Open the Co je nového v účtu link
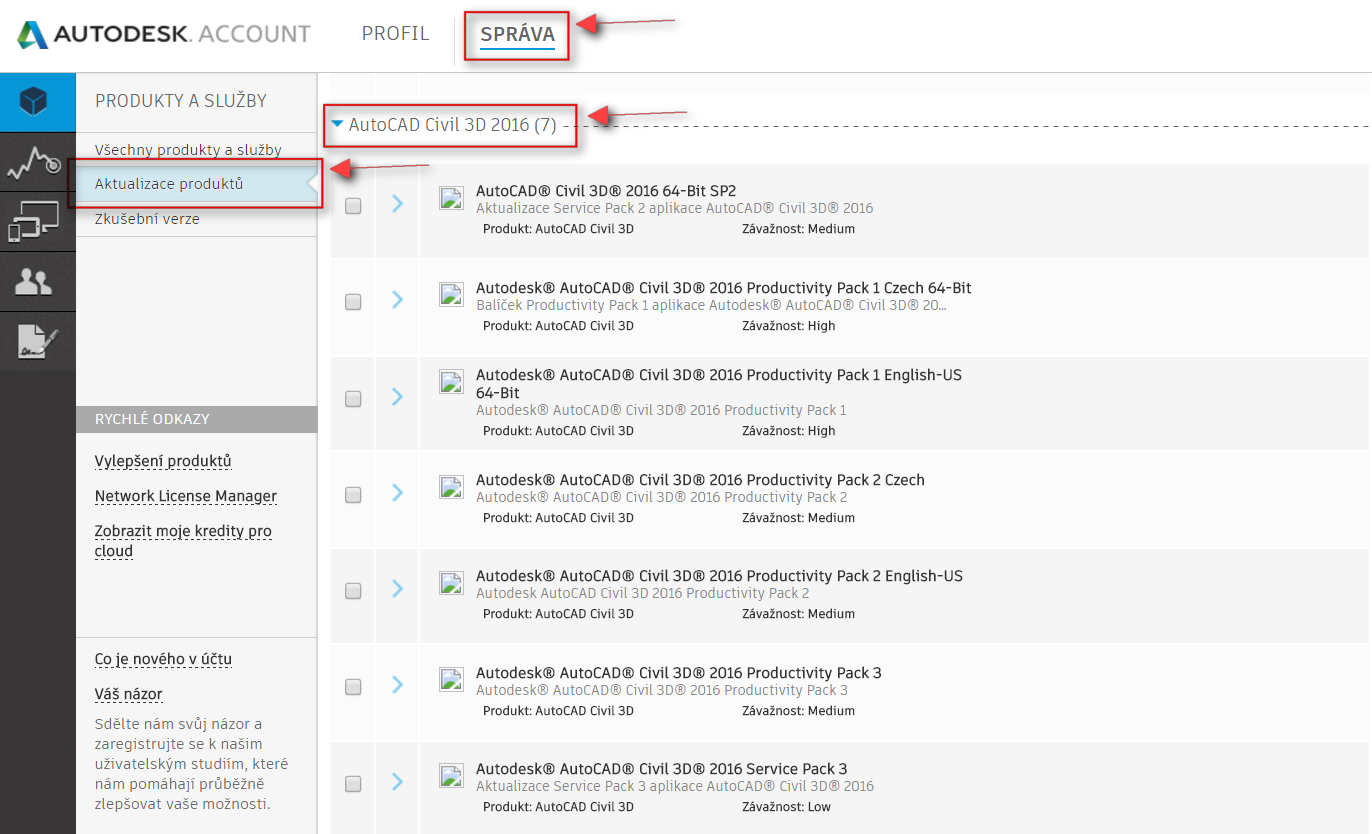Image resolution: width=1372 pixels, height=834 pixels. click(163, 659)
